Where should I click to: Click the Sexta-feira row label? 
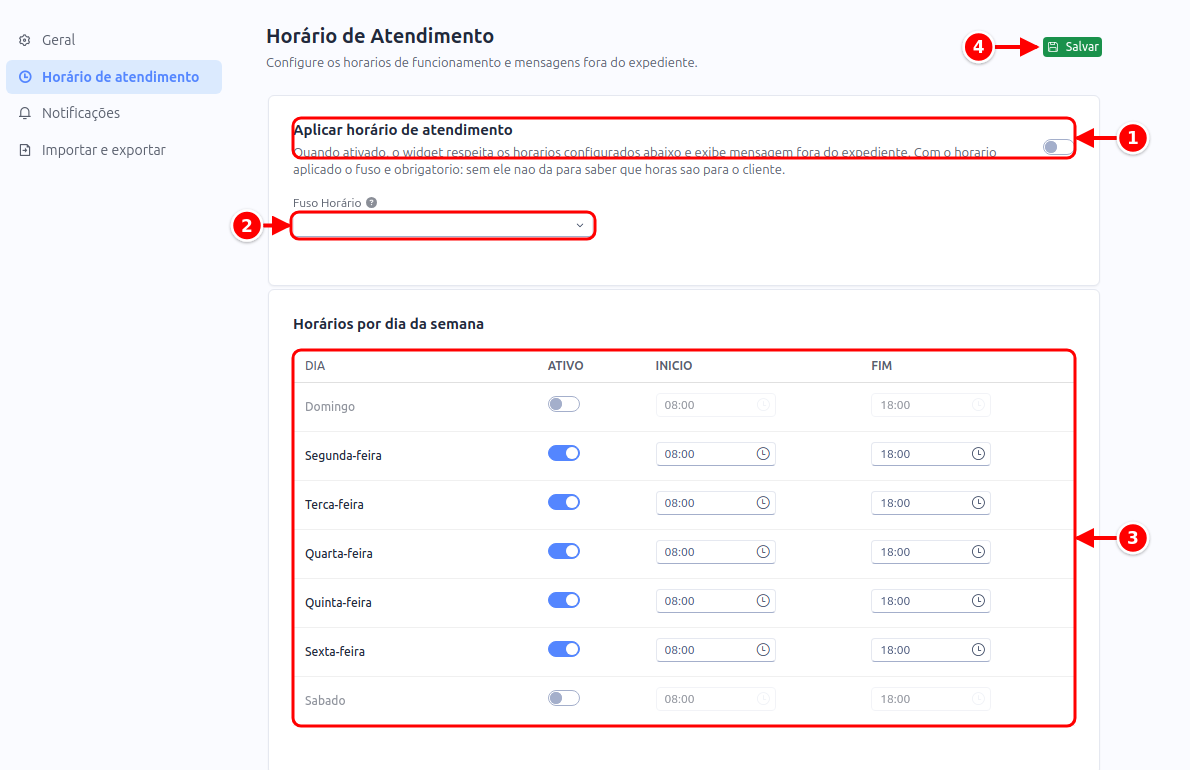coord(335,652)
